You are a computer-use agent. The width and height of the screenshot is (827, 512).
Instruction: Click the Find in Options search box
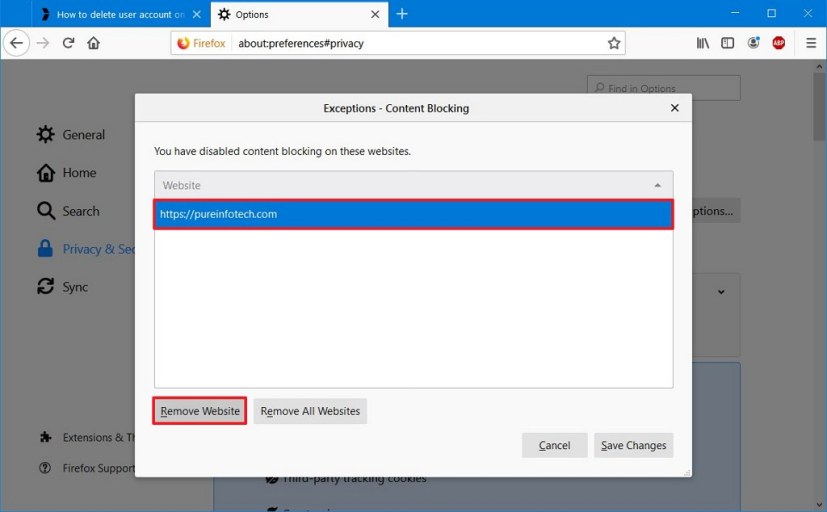click(x=663, y=88)
